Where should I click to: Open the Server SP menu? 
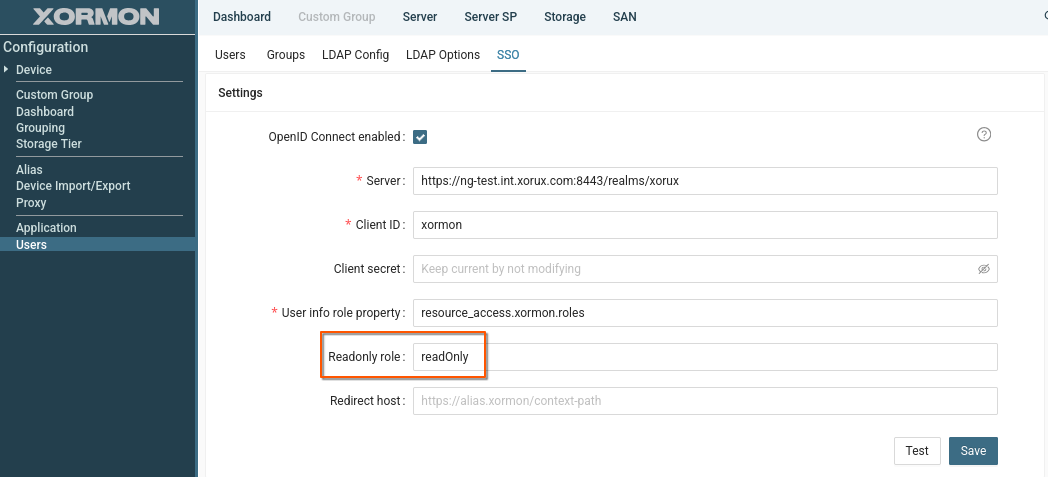click(x=491, y=17)
